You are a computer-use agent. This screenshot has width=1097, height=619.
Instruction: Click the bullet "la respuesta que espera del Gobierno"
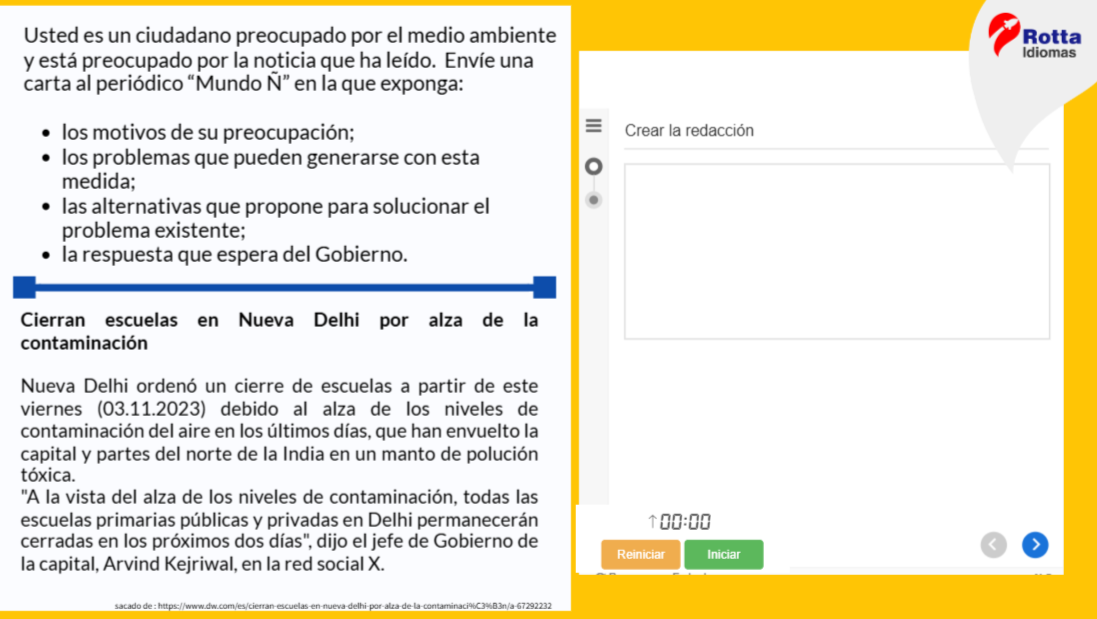234,254
